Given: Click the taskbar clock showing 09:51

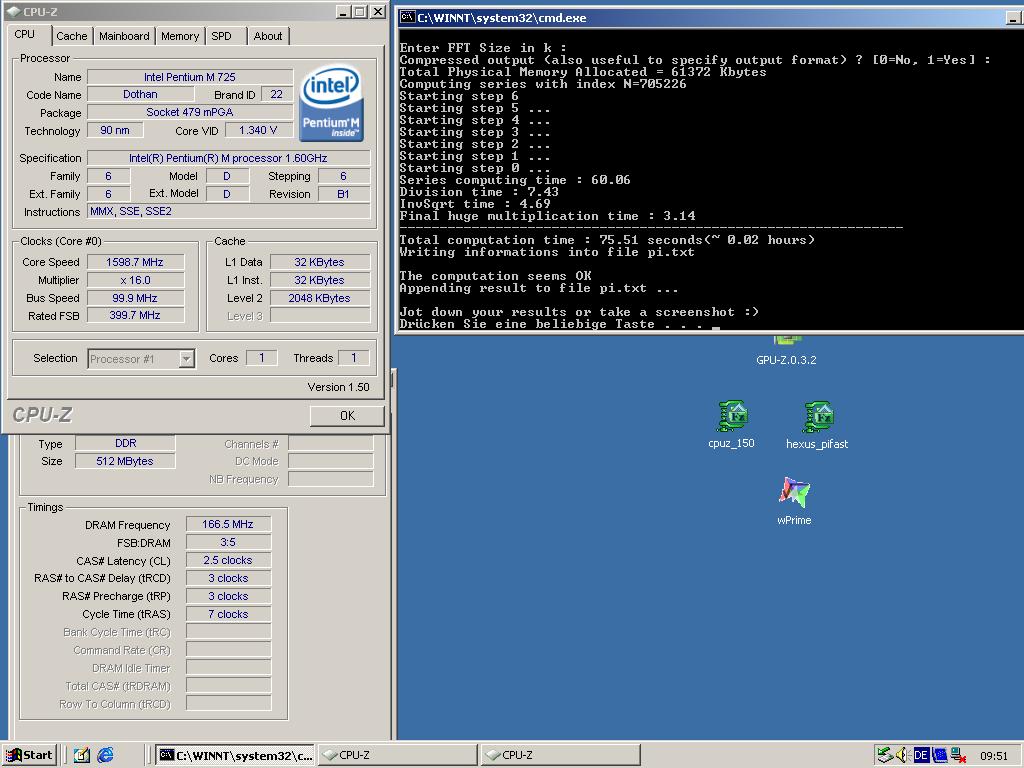Looking at the screenshot, I should [x=994, y=756].
